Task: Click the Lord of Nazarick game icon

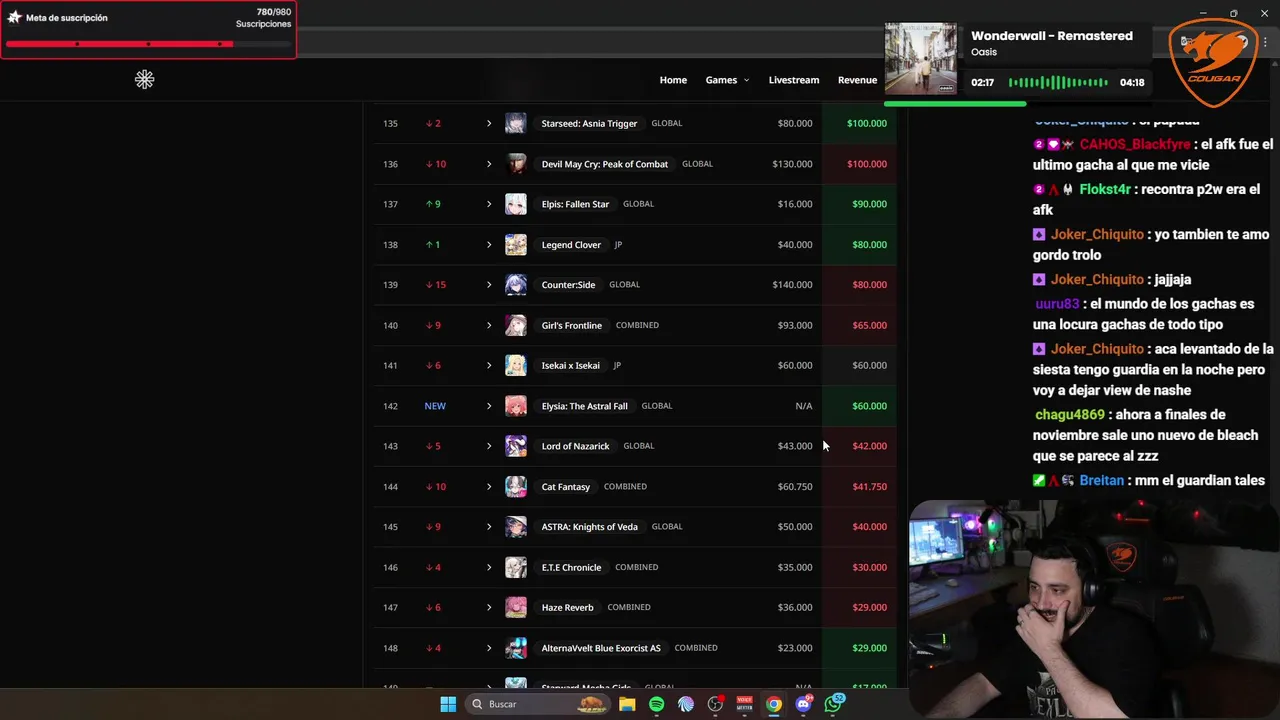Action: coord(516,446)
